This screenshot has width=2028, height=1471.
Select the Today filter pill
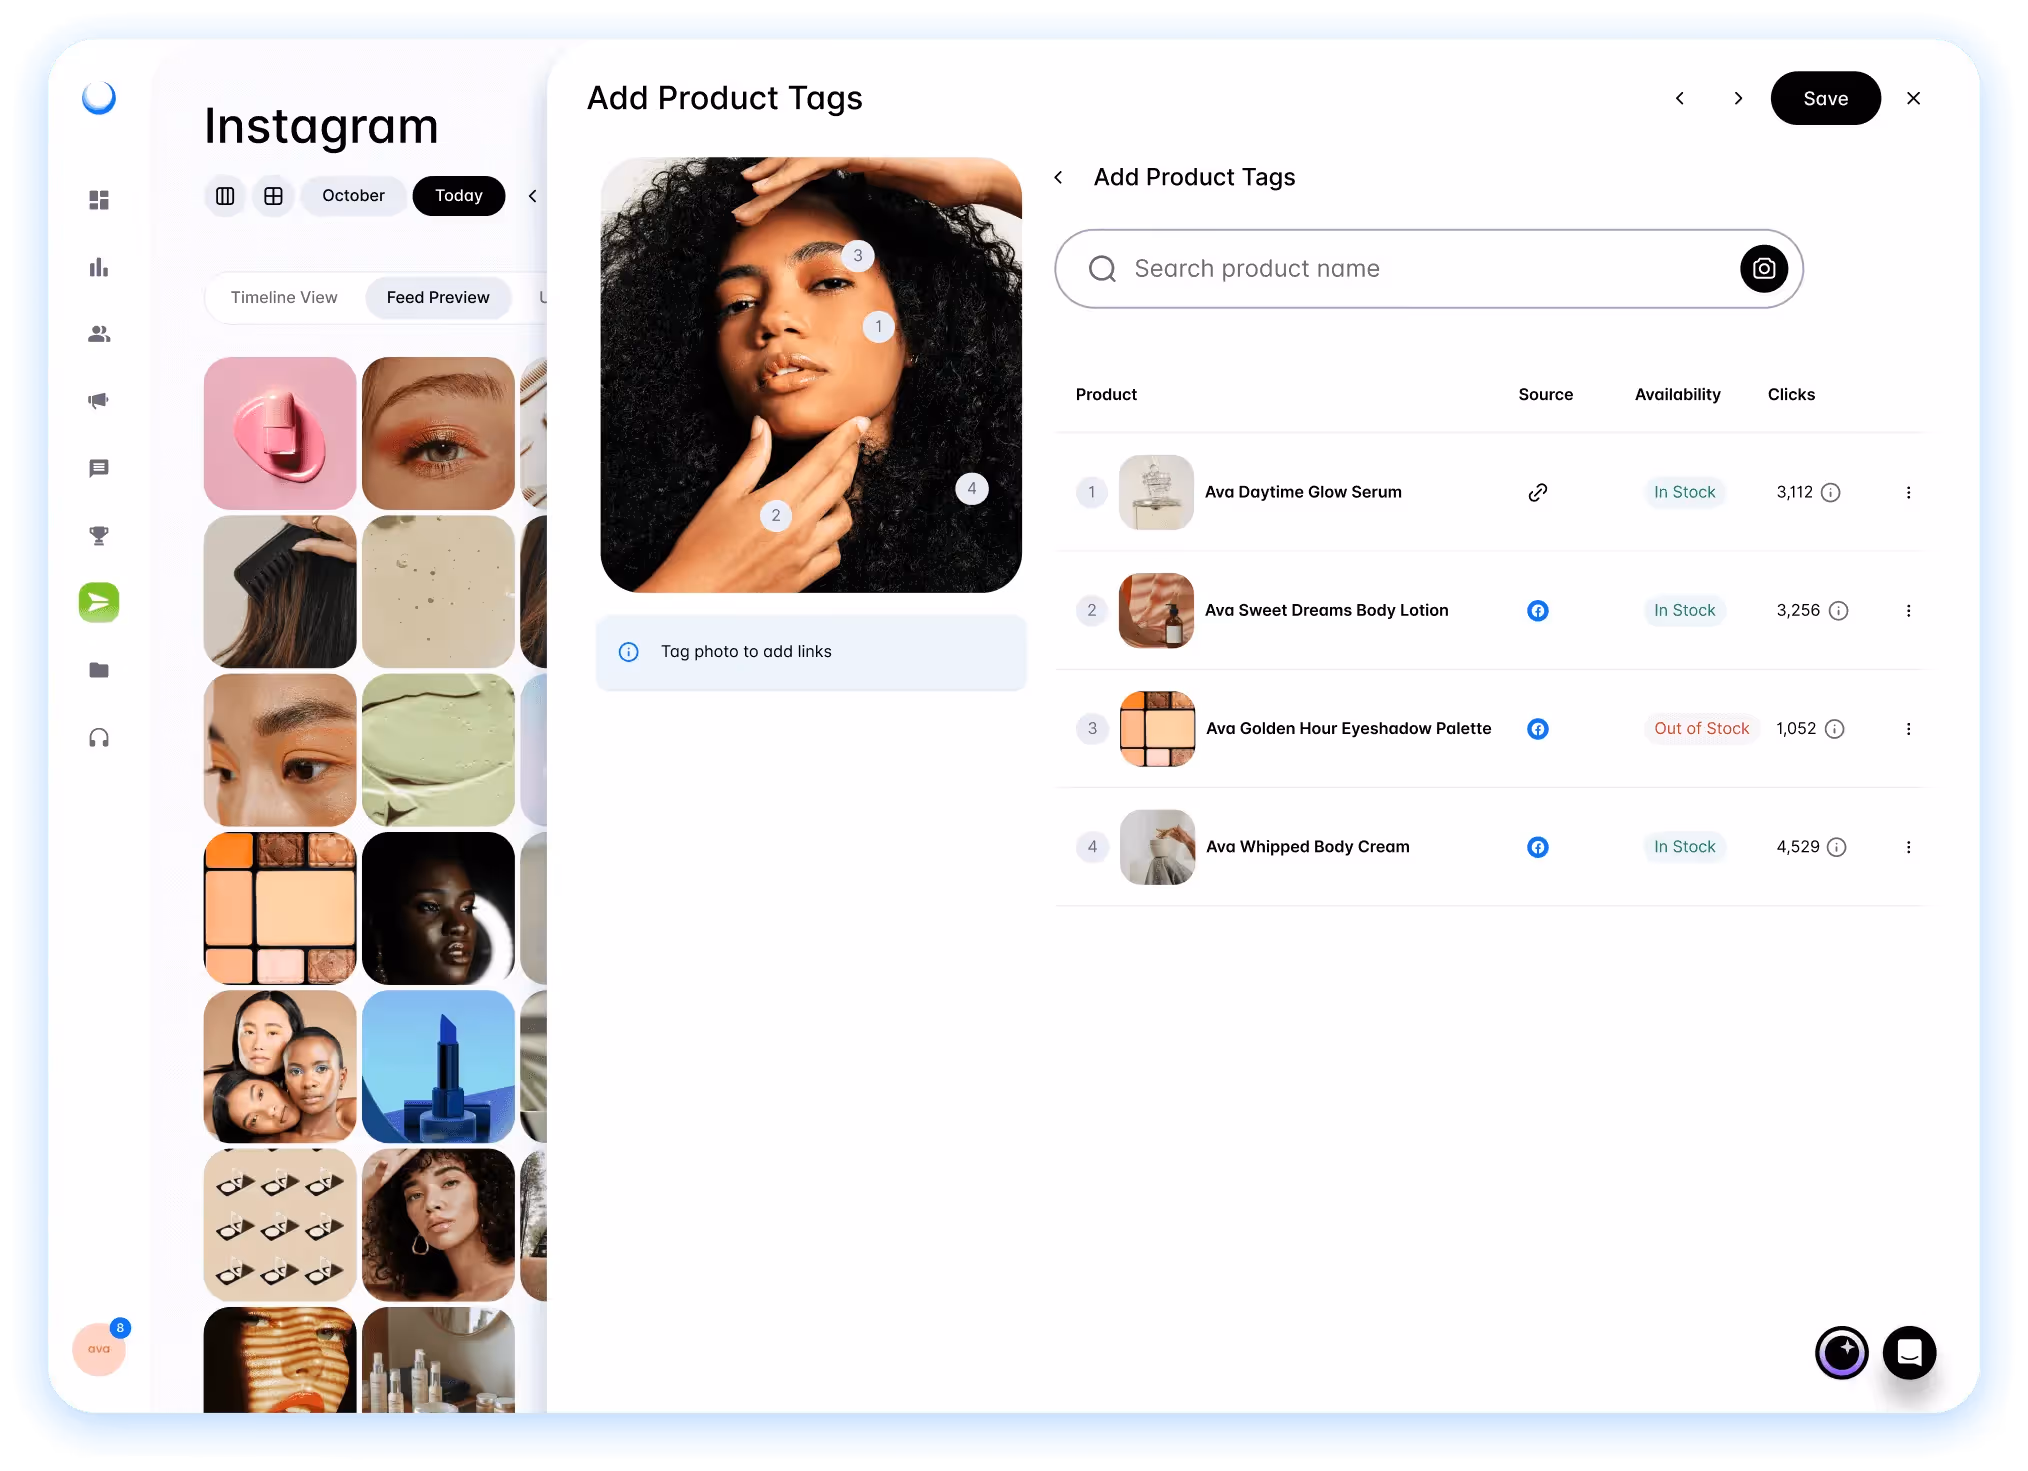coord(458,196)
